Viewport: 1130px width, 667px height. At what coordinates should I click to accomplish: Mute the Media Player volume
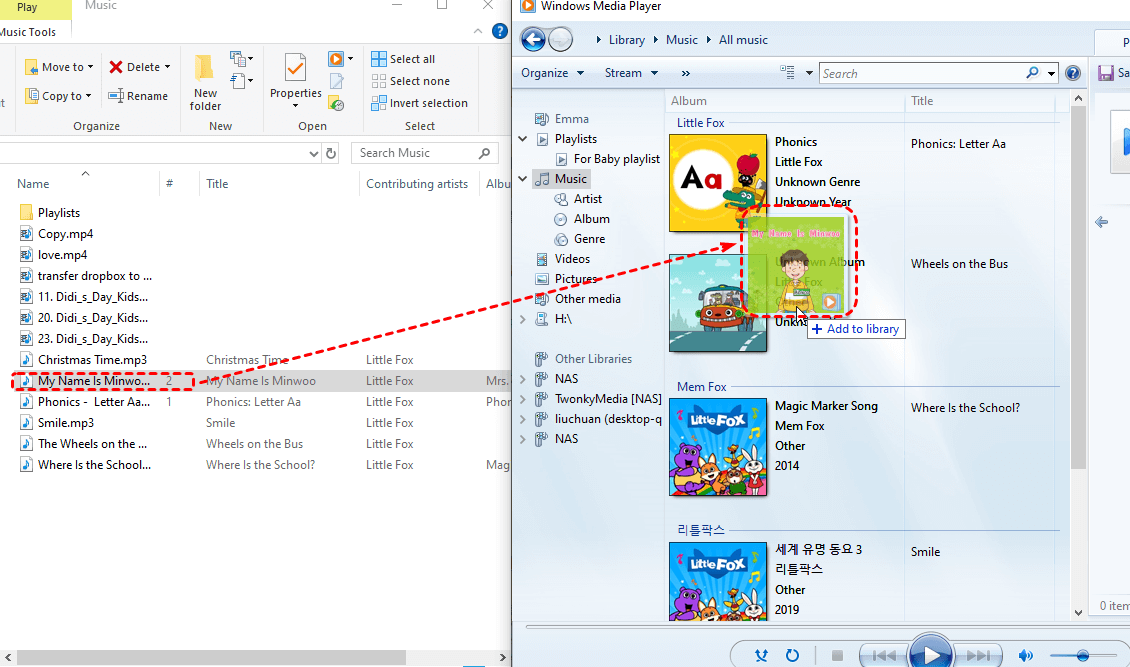1026,655
